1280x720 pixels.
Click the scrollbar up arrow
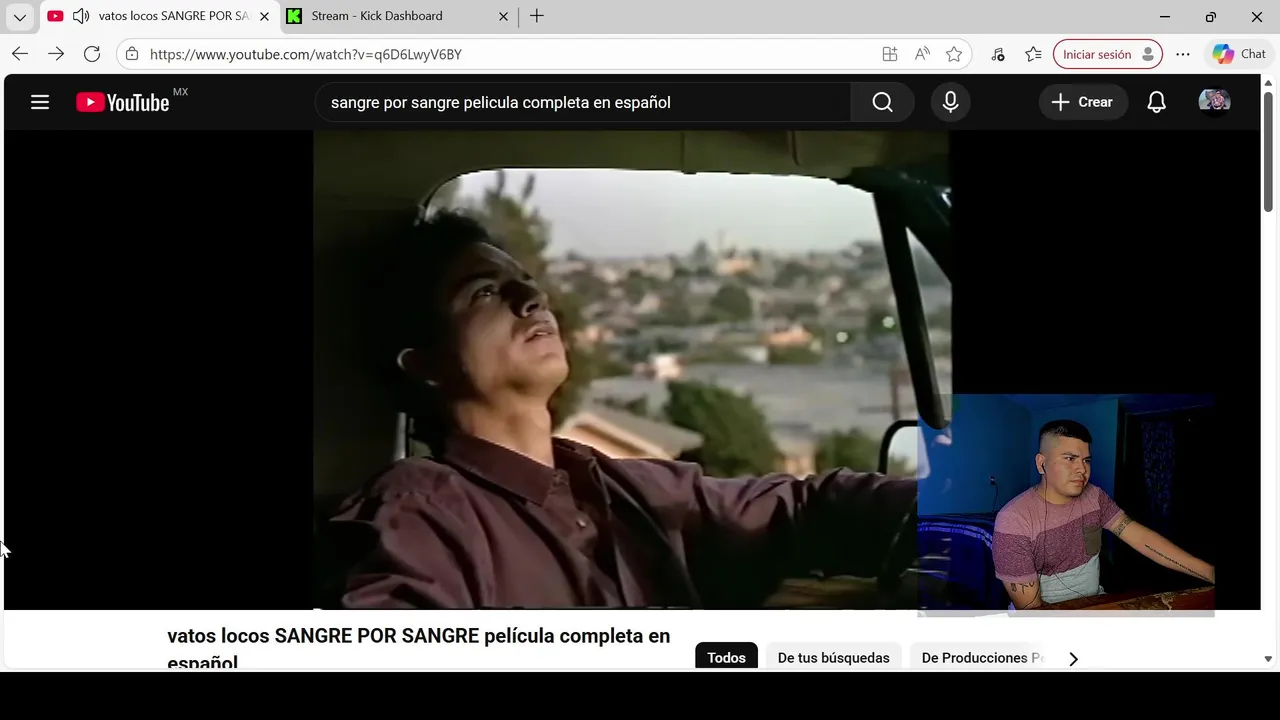pos(1268,81)
